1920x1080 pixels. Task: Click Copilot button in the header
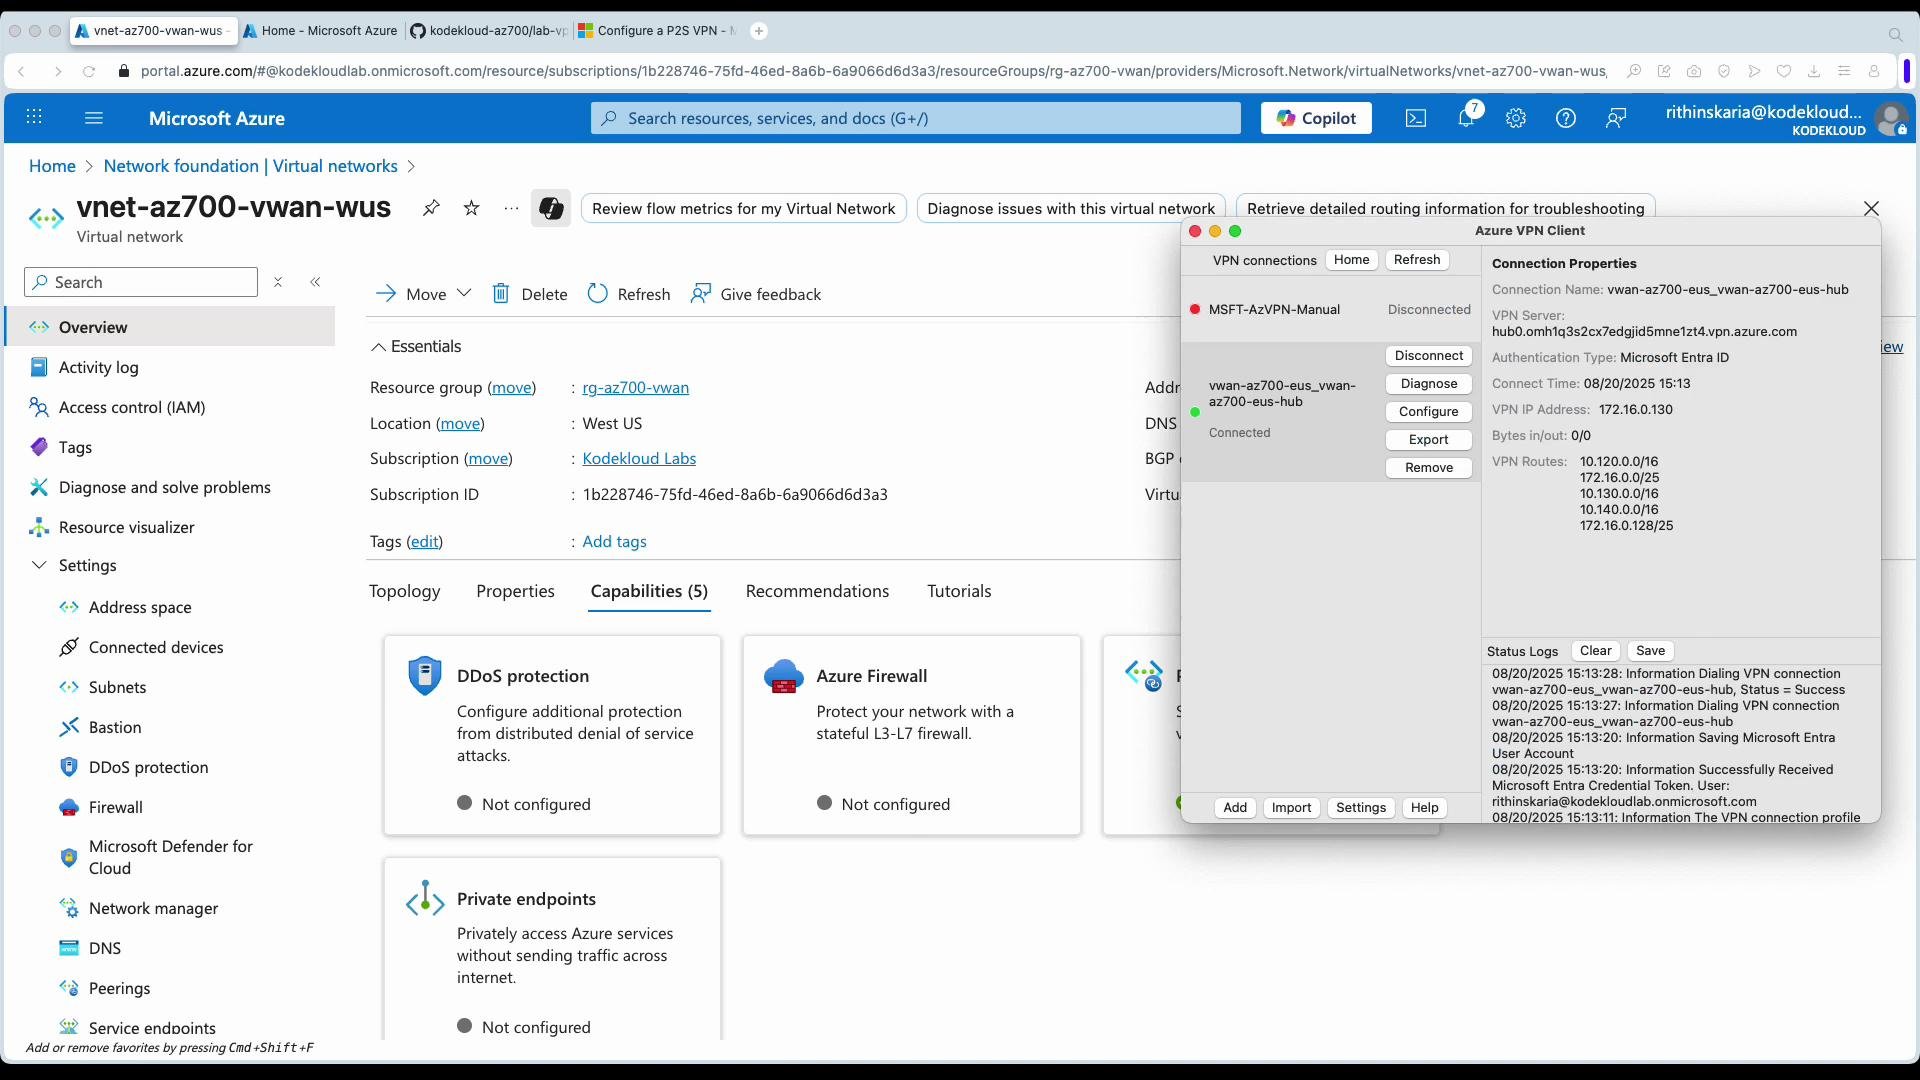tap(1316, 118)
